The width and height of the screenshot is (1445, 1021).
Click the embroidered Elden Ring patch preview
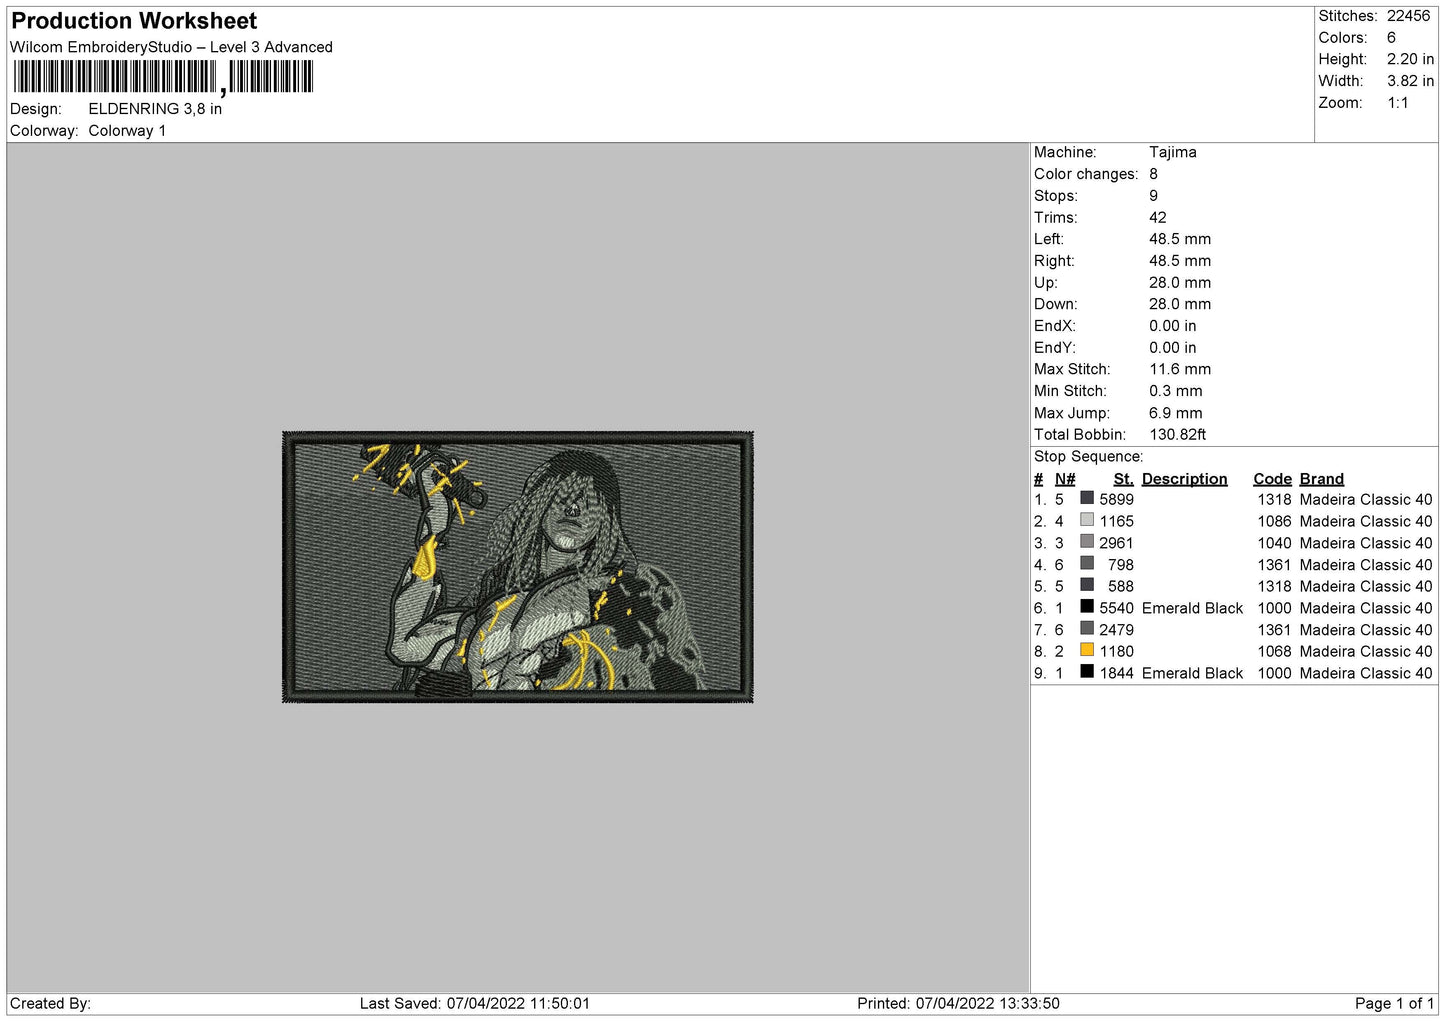tap(518, 567)
